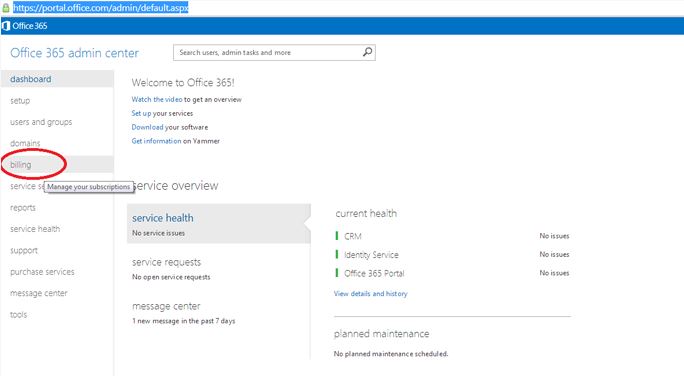The height and width of the screenshot is (376, 684).
Task: Select the portal.office.com address bar URL
Action: tap(100, 7)
